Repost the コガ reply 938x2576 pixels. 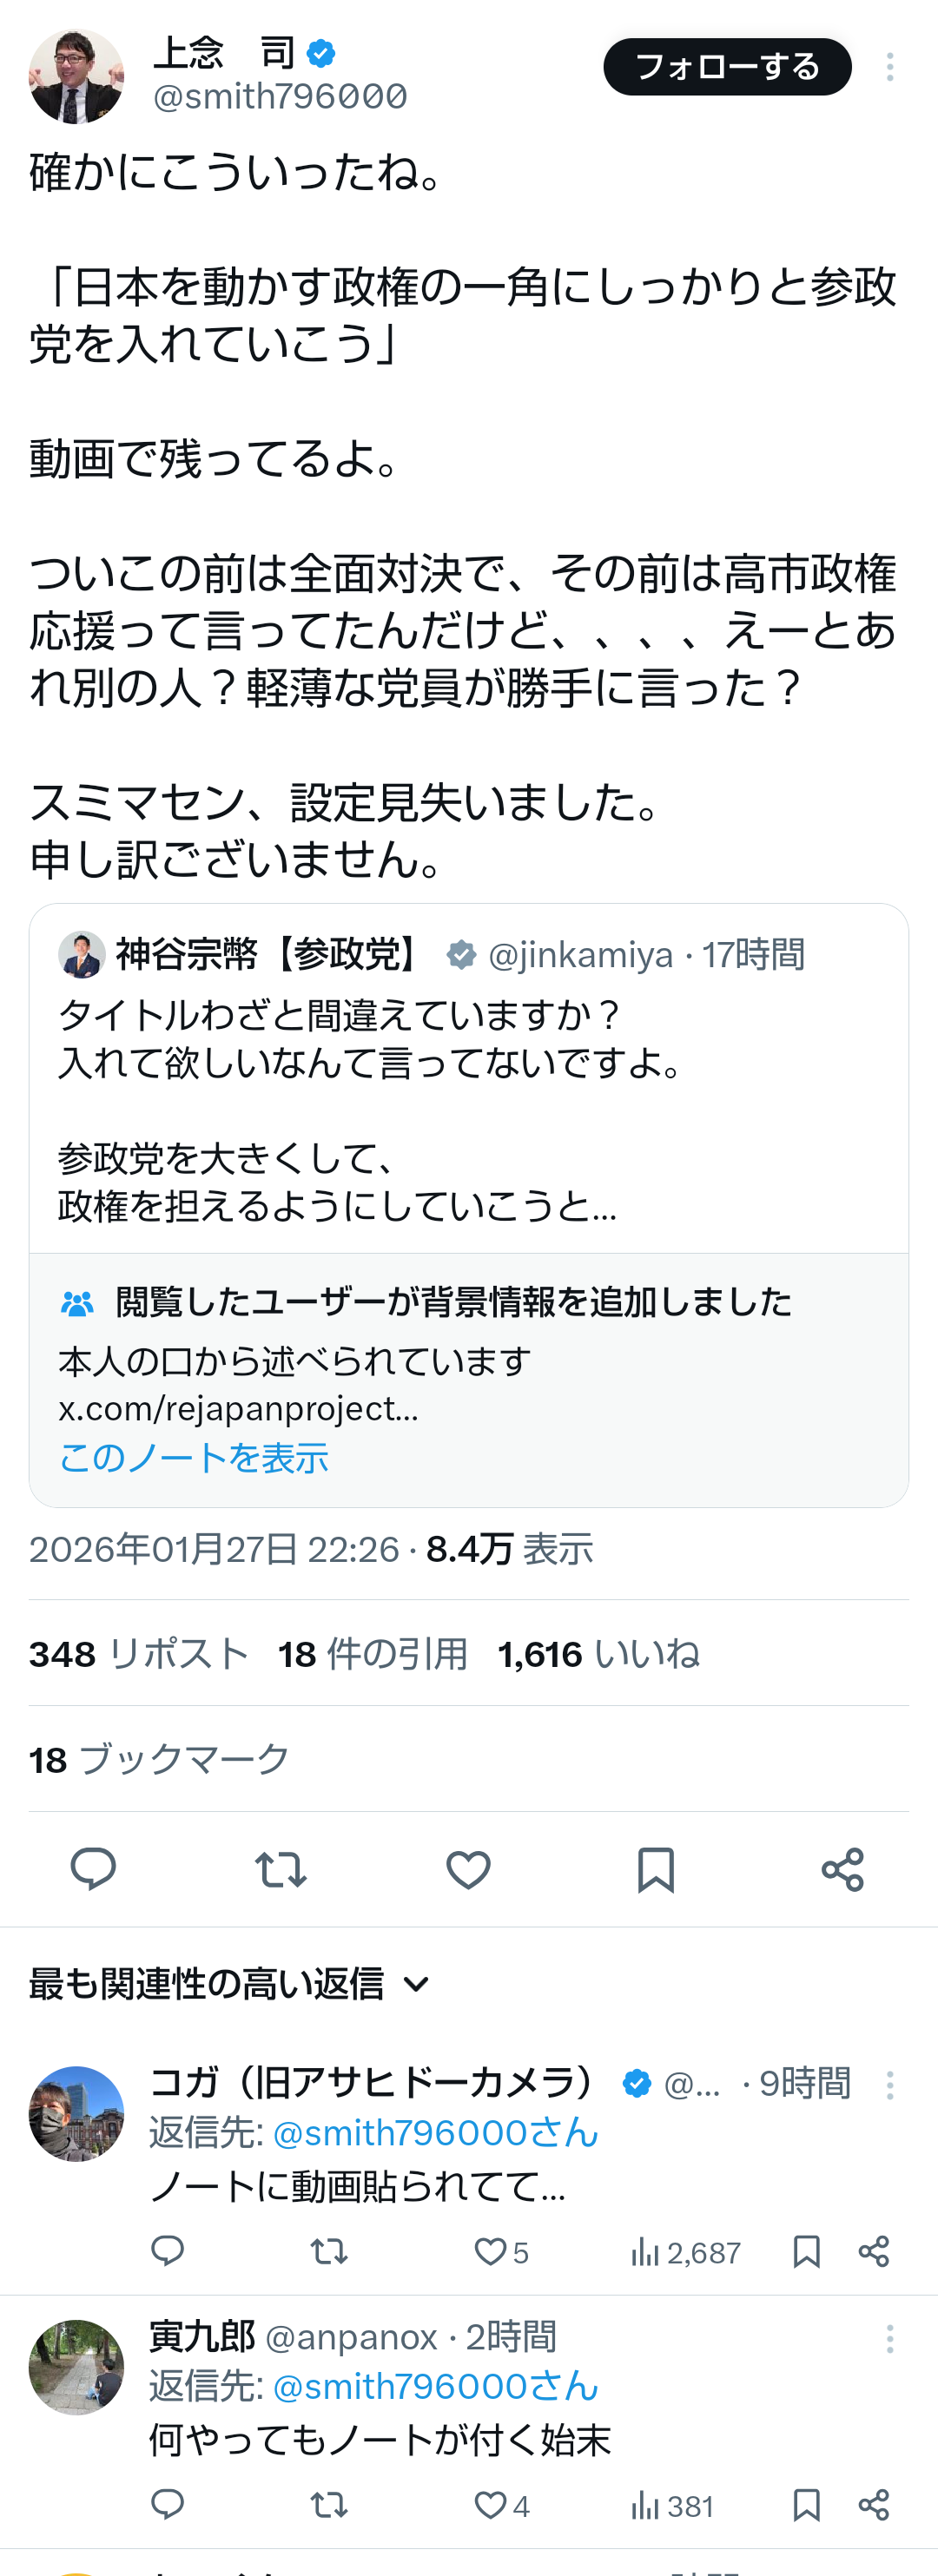coord(328,2251)
